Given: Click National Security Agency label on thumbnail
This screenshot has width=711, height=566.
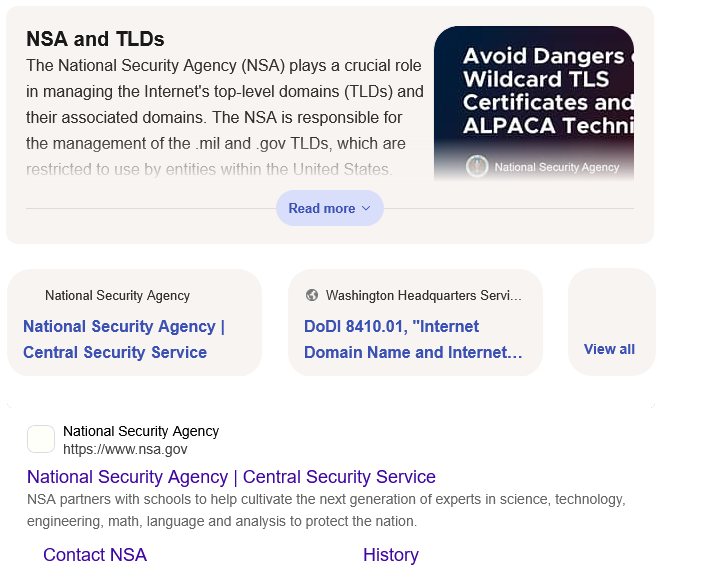Looking at the screenshot, I should pos(557,167).
